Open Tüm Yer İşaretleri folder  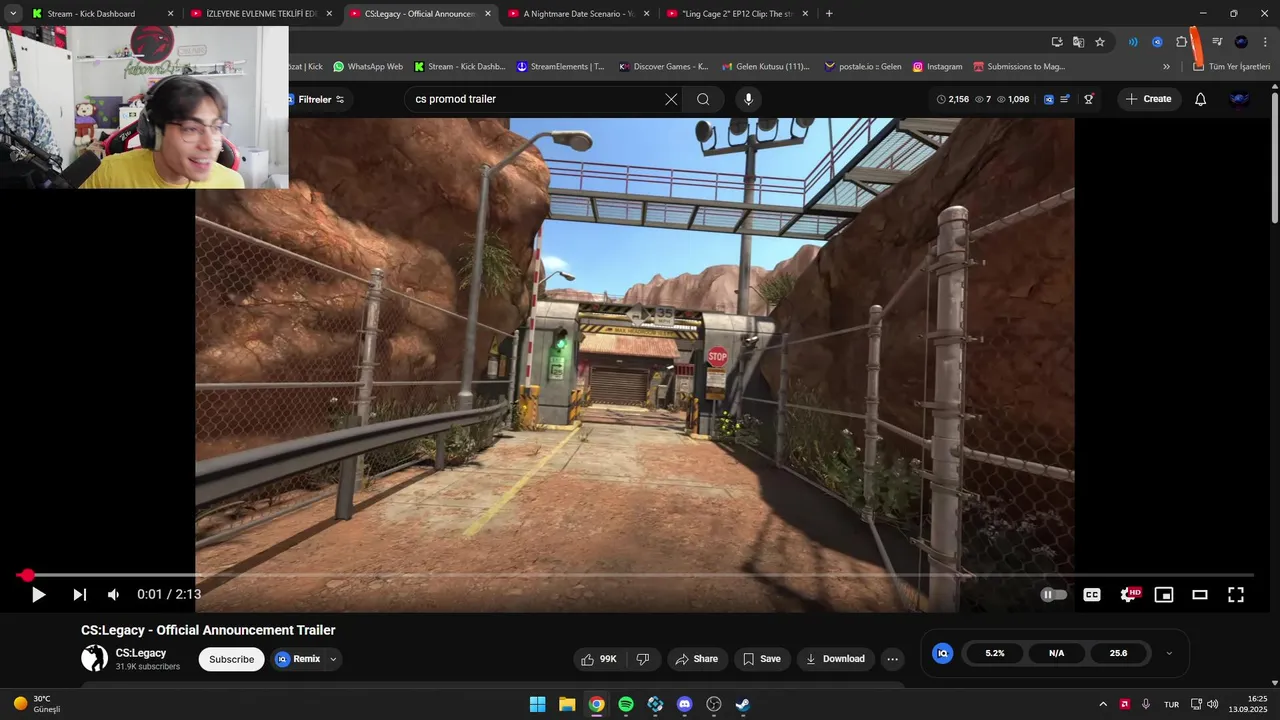coord(1232,67)
